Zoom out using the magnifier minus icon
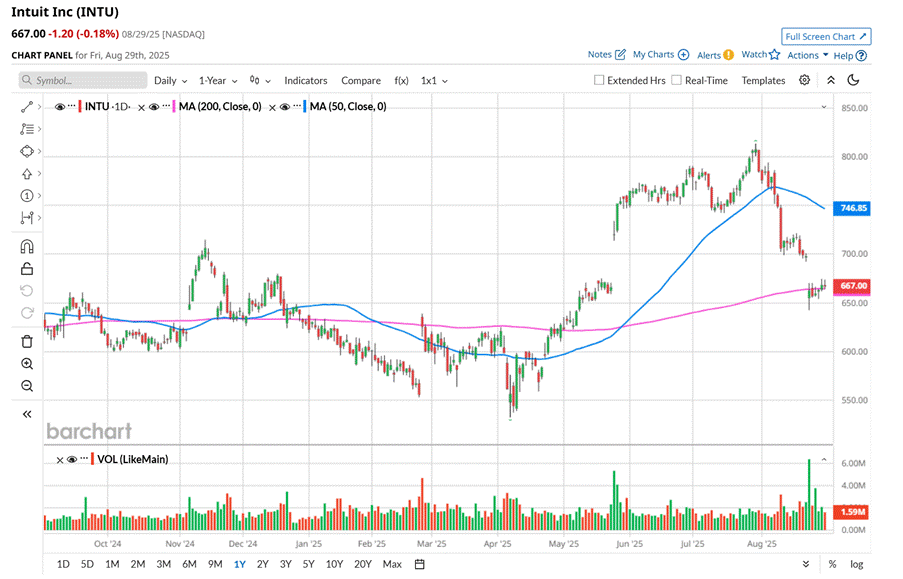903x579 pixels. 26,386
